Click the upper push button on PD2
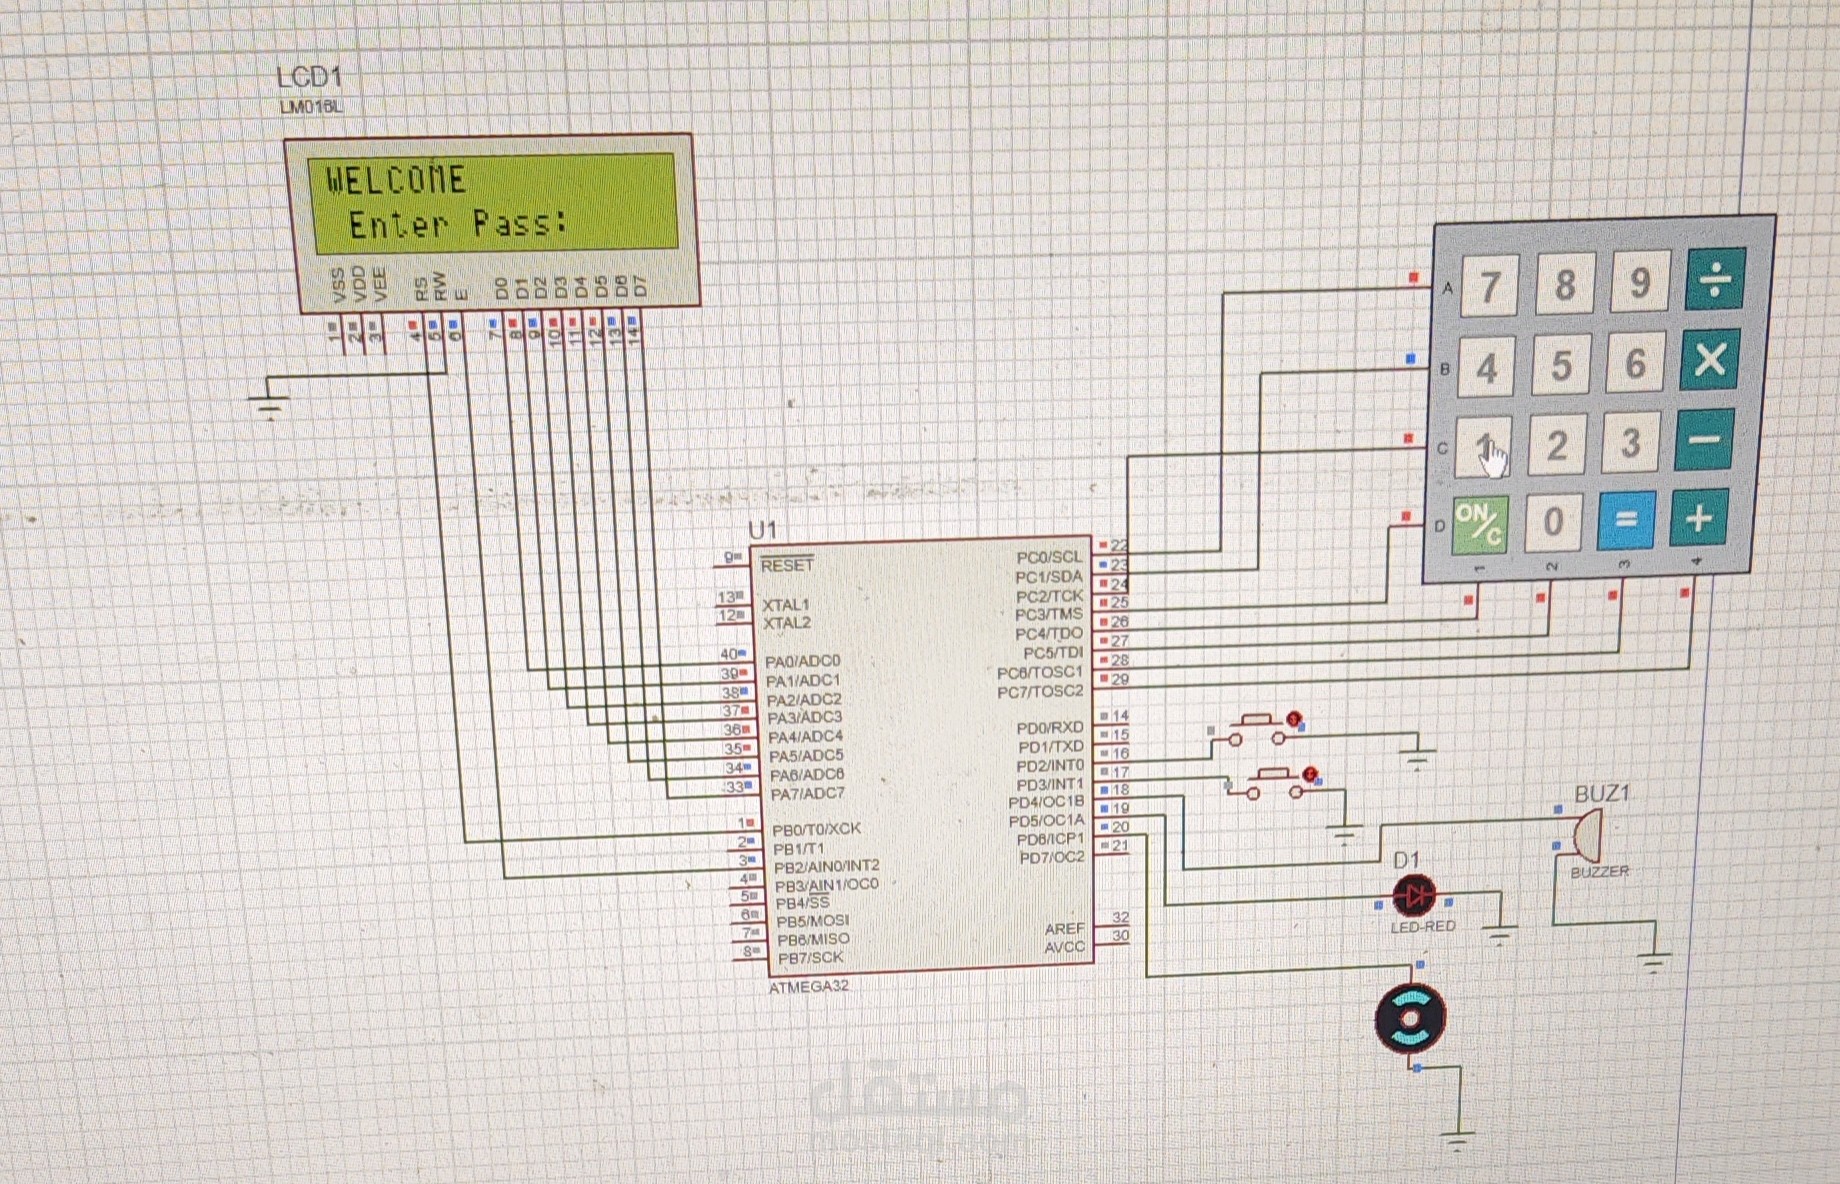The image size is (1840, 1184). point(1257,730)
